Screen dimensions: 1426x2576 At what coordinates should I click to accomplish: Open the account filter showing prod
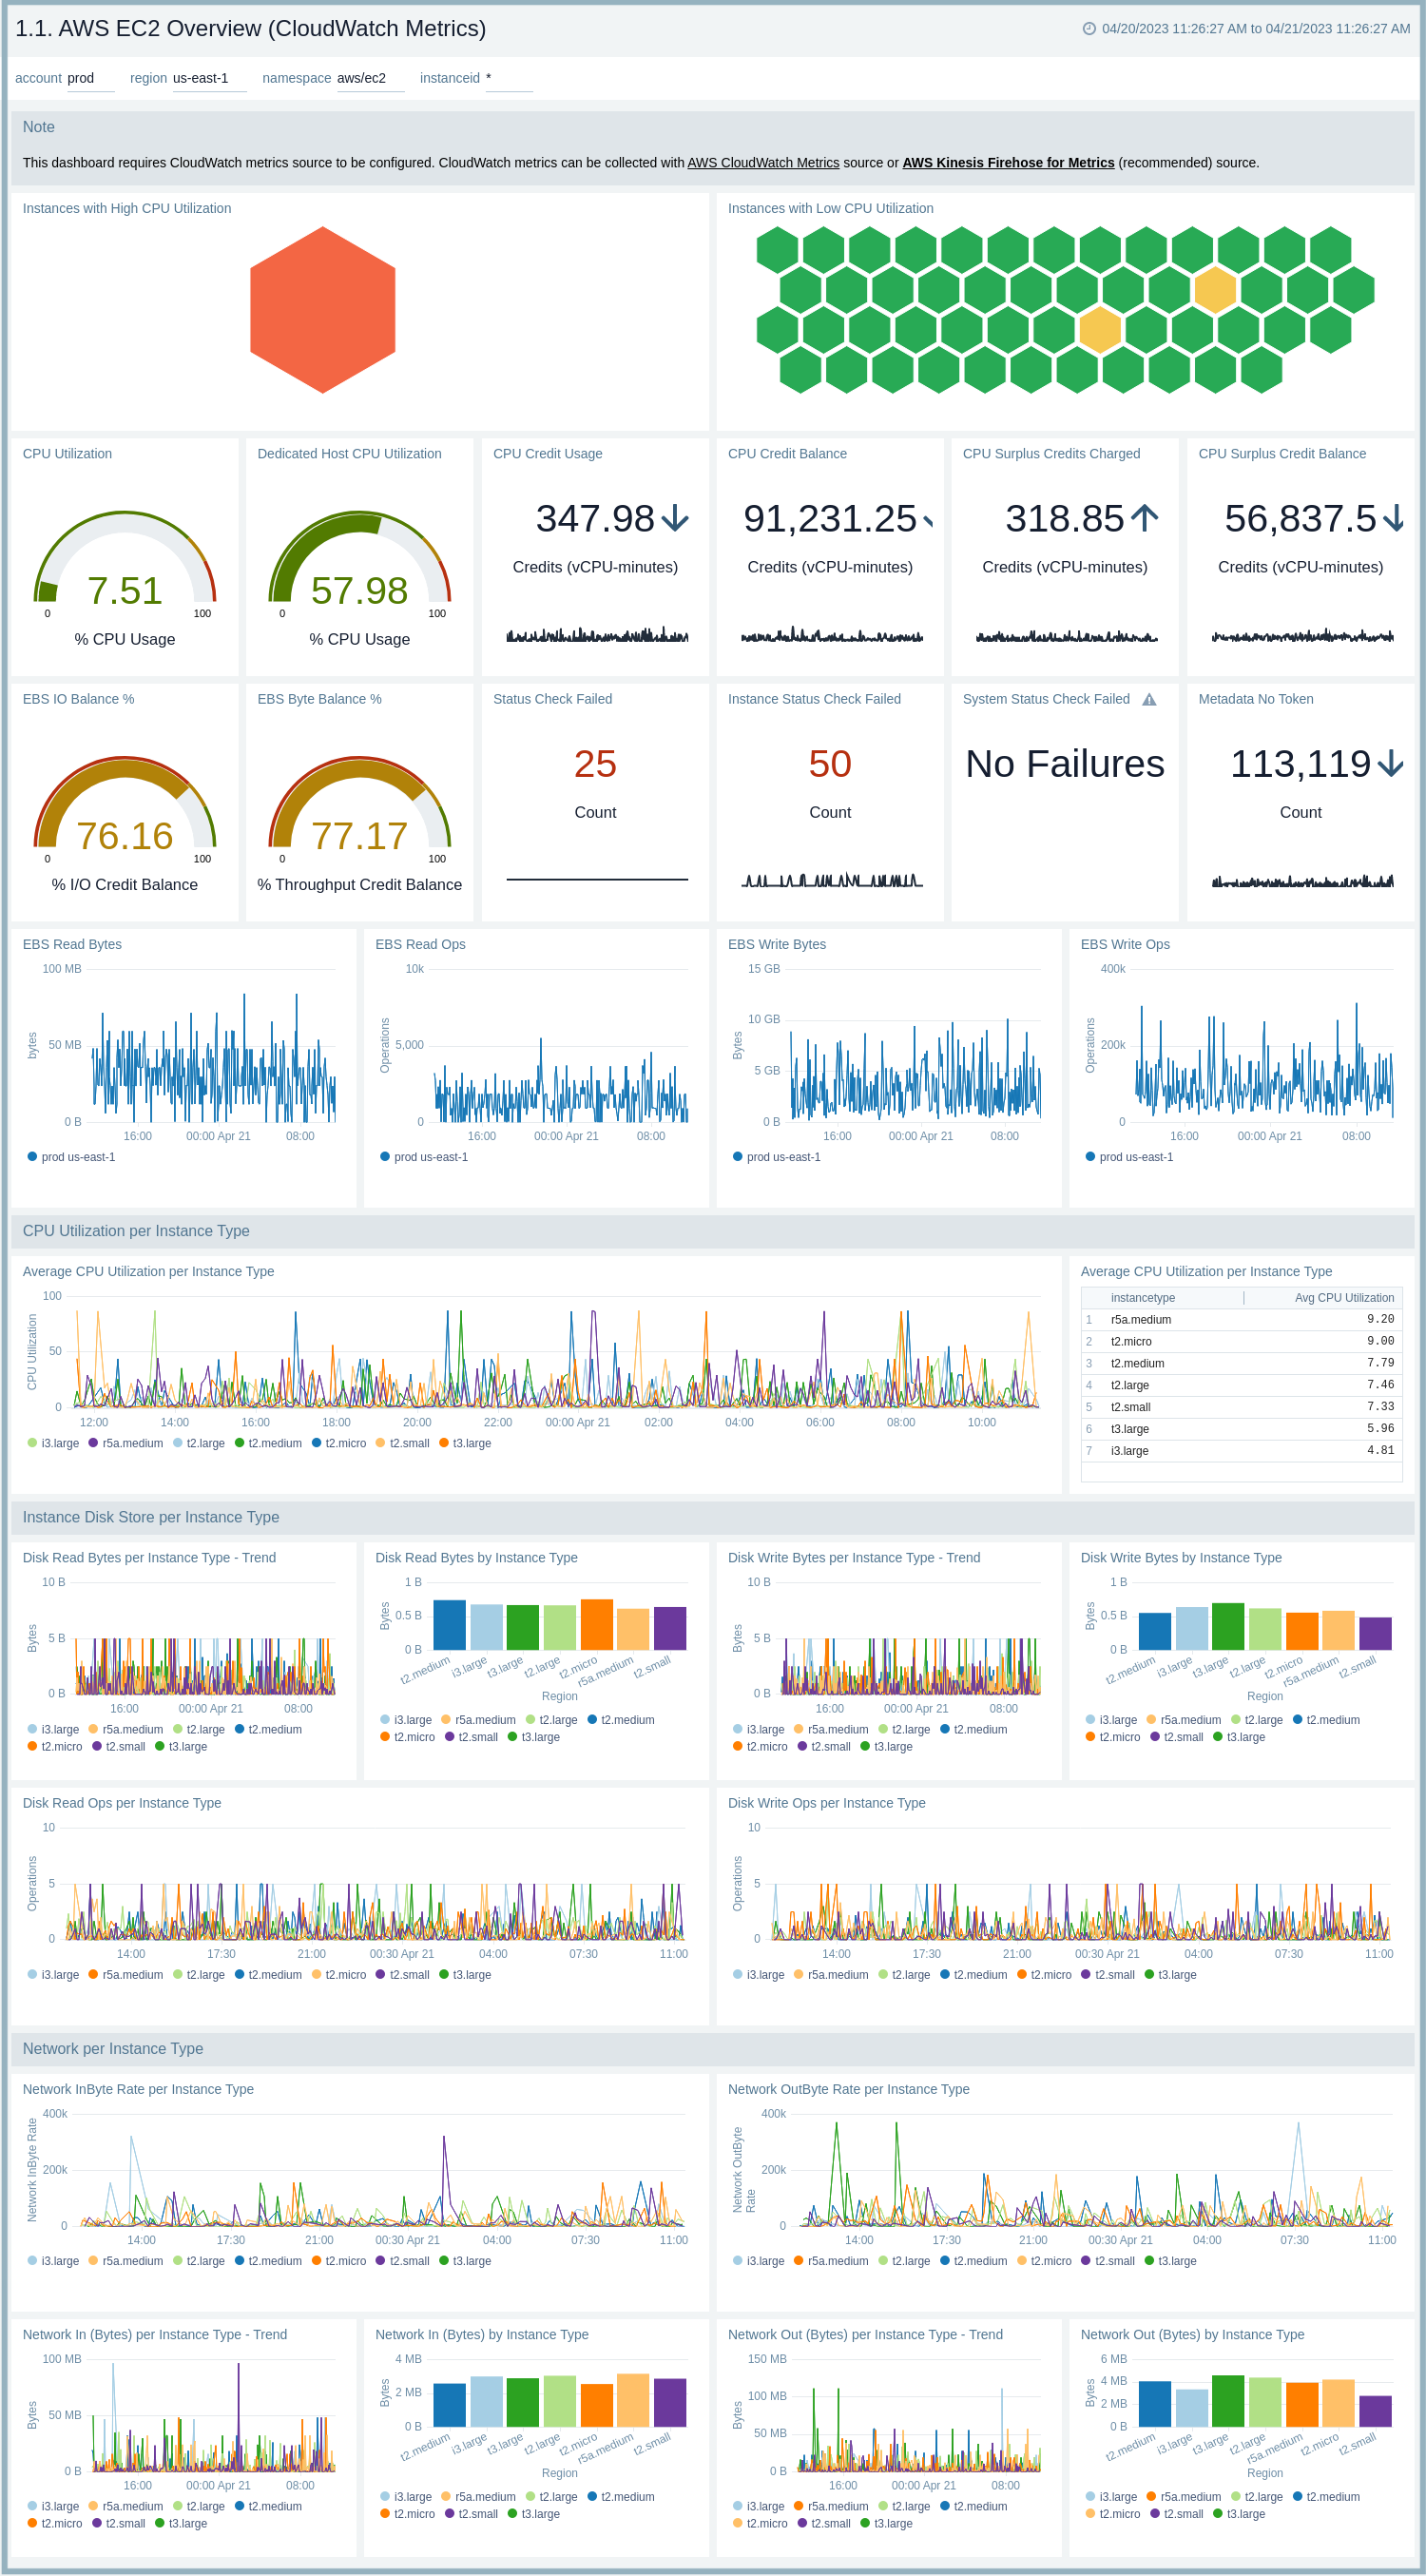[89, 79]
